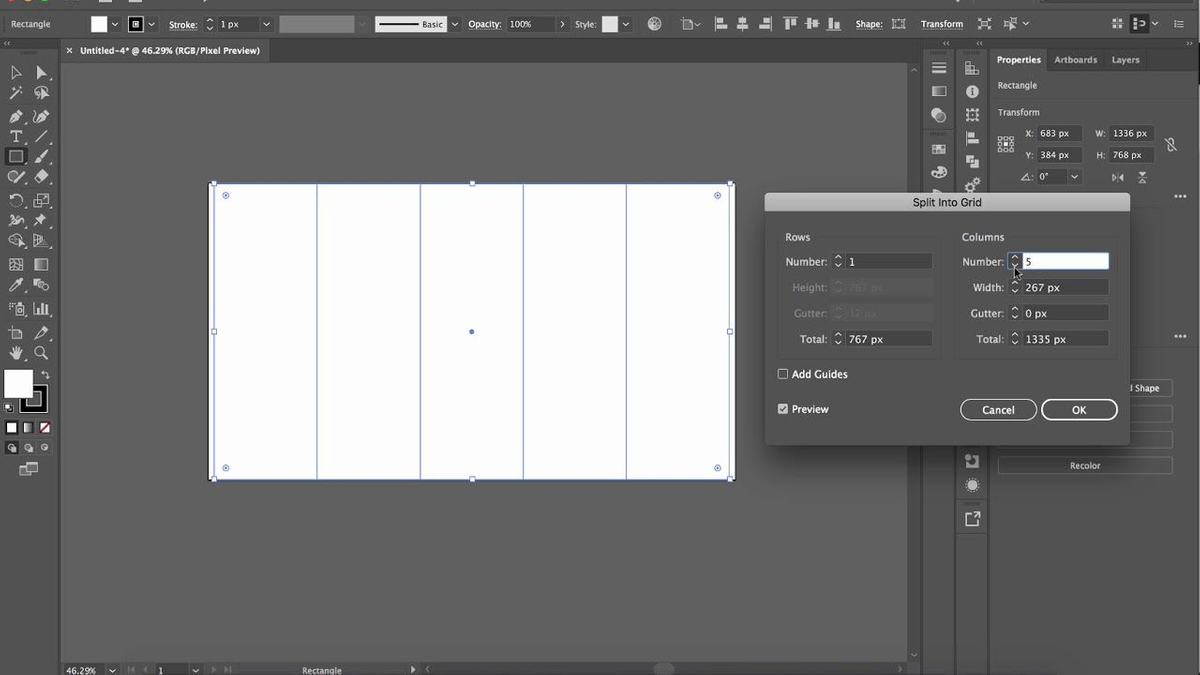The image size is (1200, 675).
Task: Click the constrain width and height link icon
Action: coord(1171,145)
